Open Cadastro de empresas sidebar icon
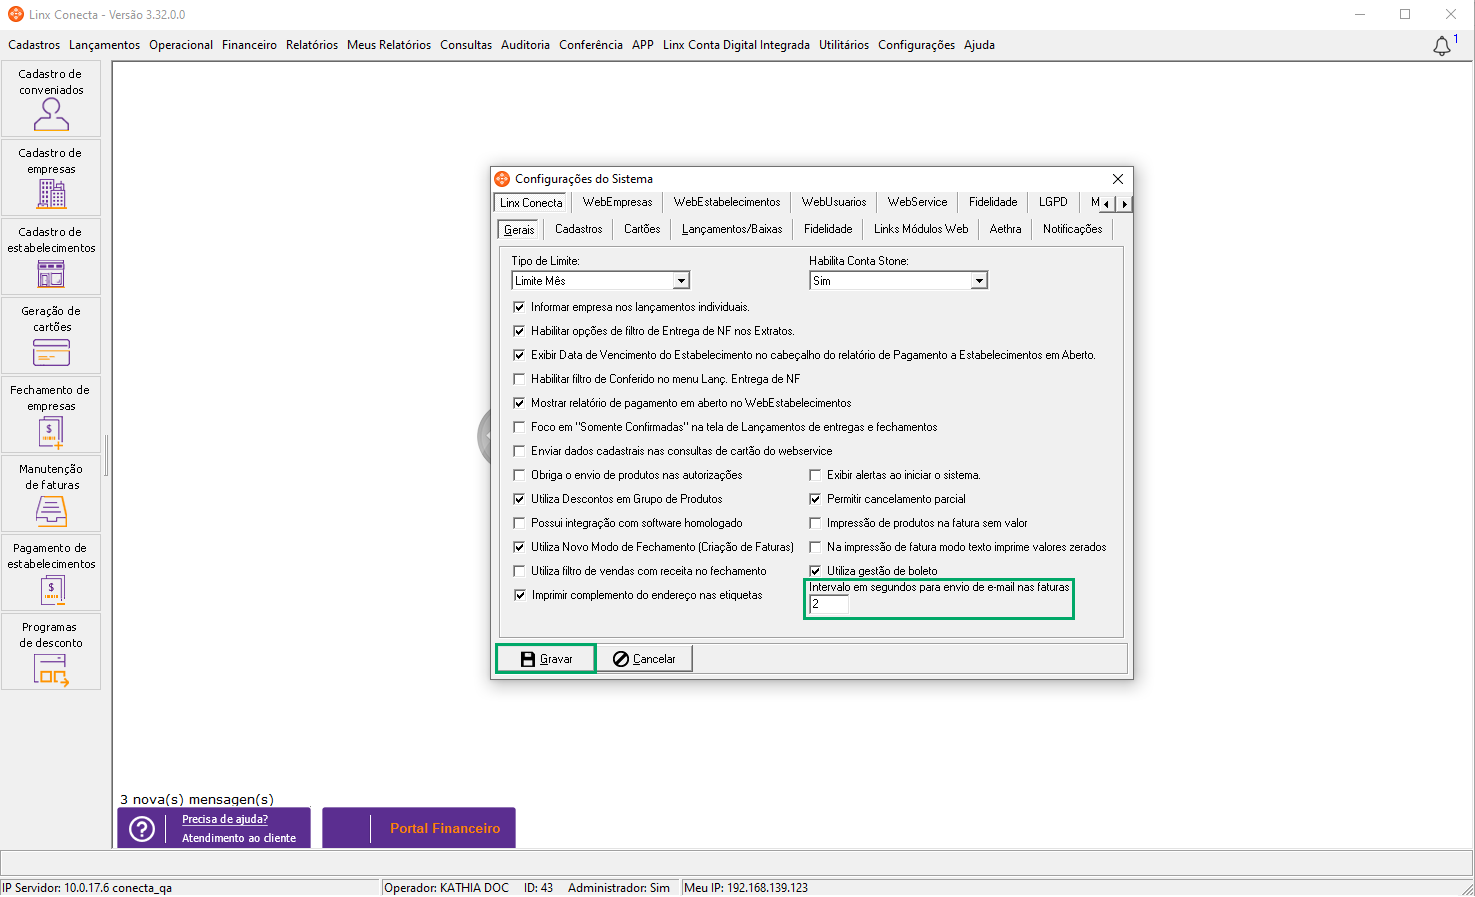Viewport: 1475px width, 897px height. [51, 177]
